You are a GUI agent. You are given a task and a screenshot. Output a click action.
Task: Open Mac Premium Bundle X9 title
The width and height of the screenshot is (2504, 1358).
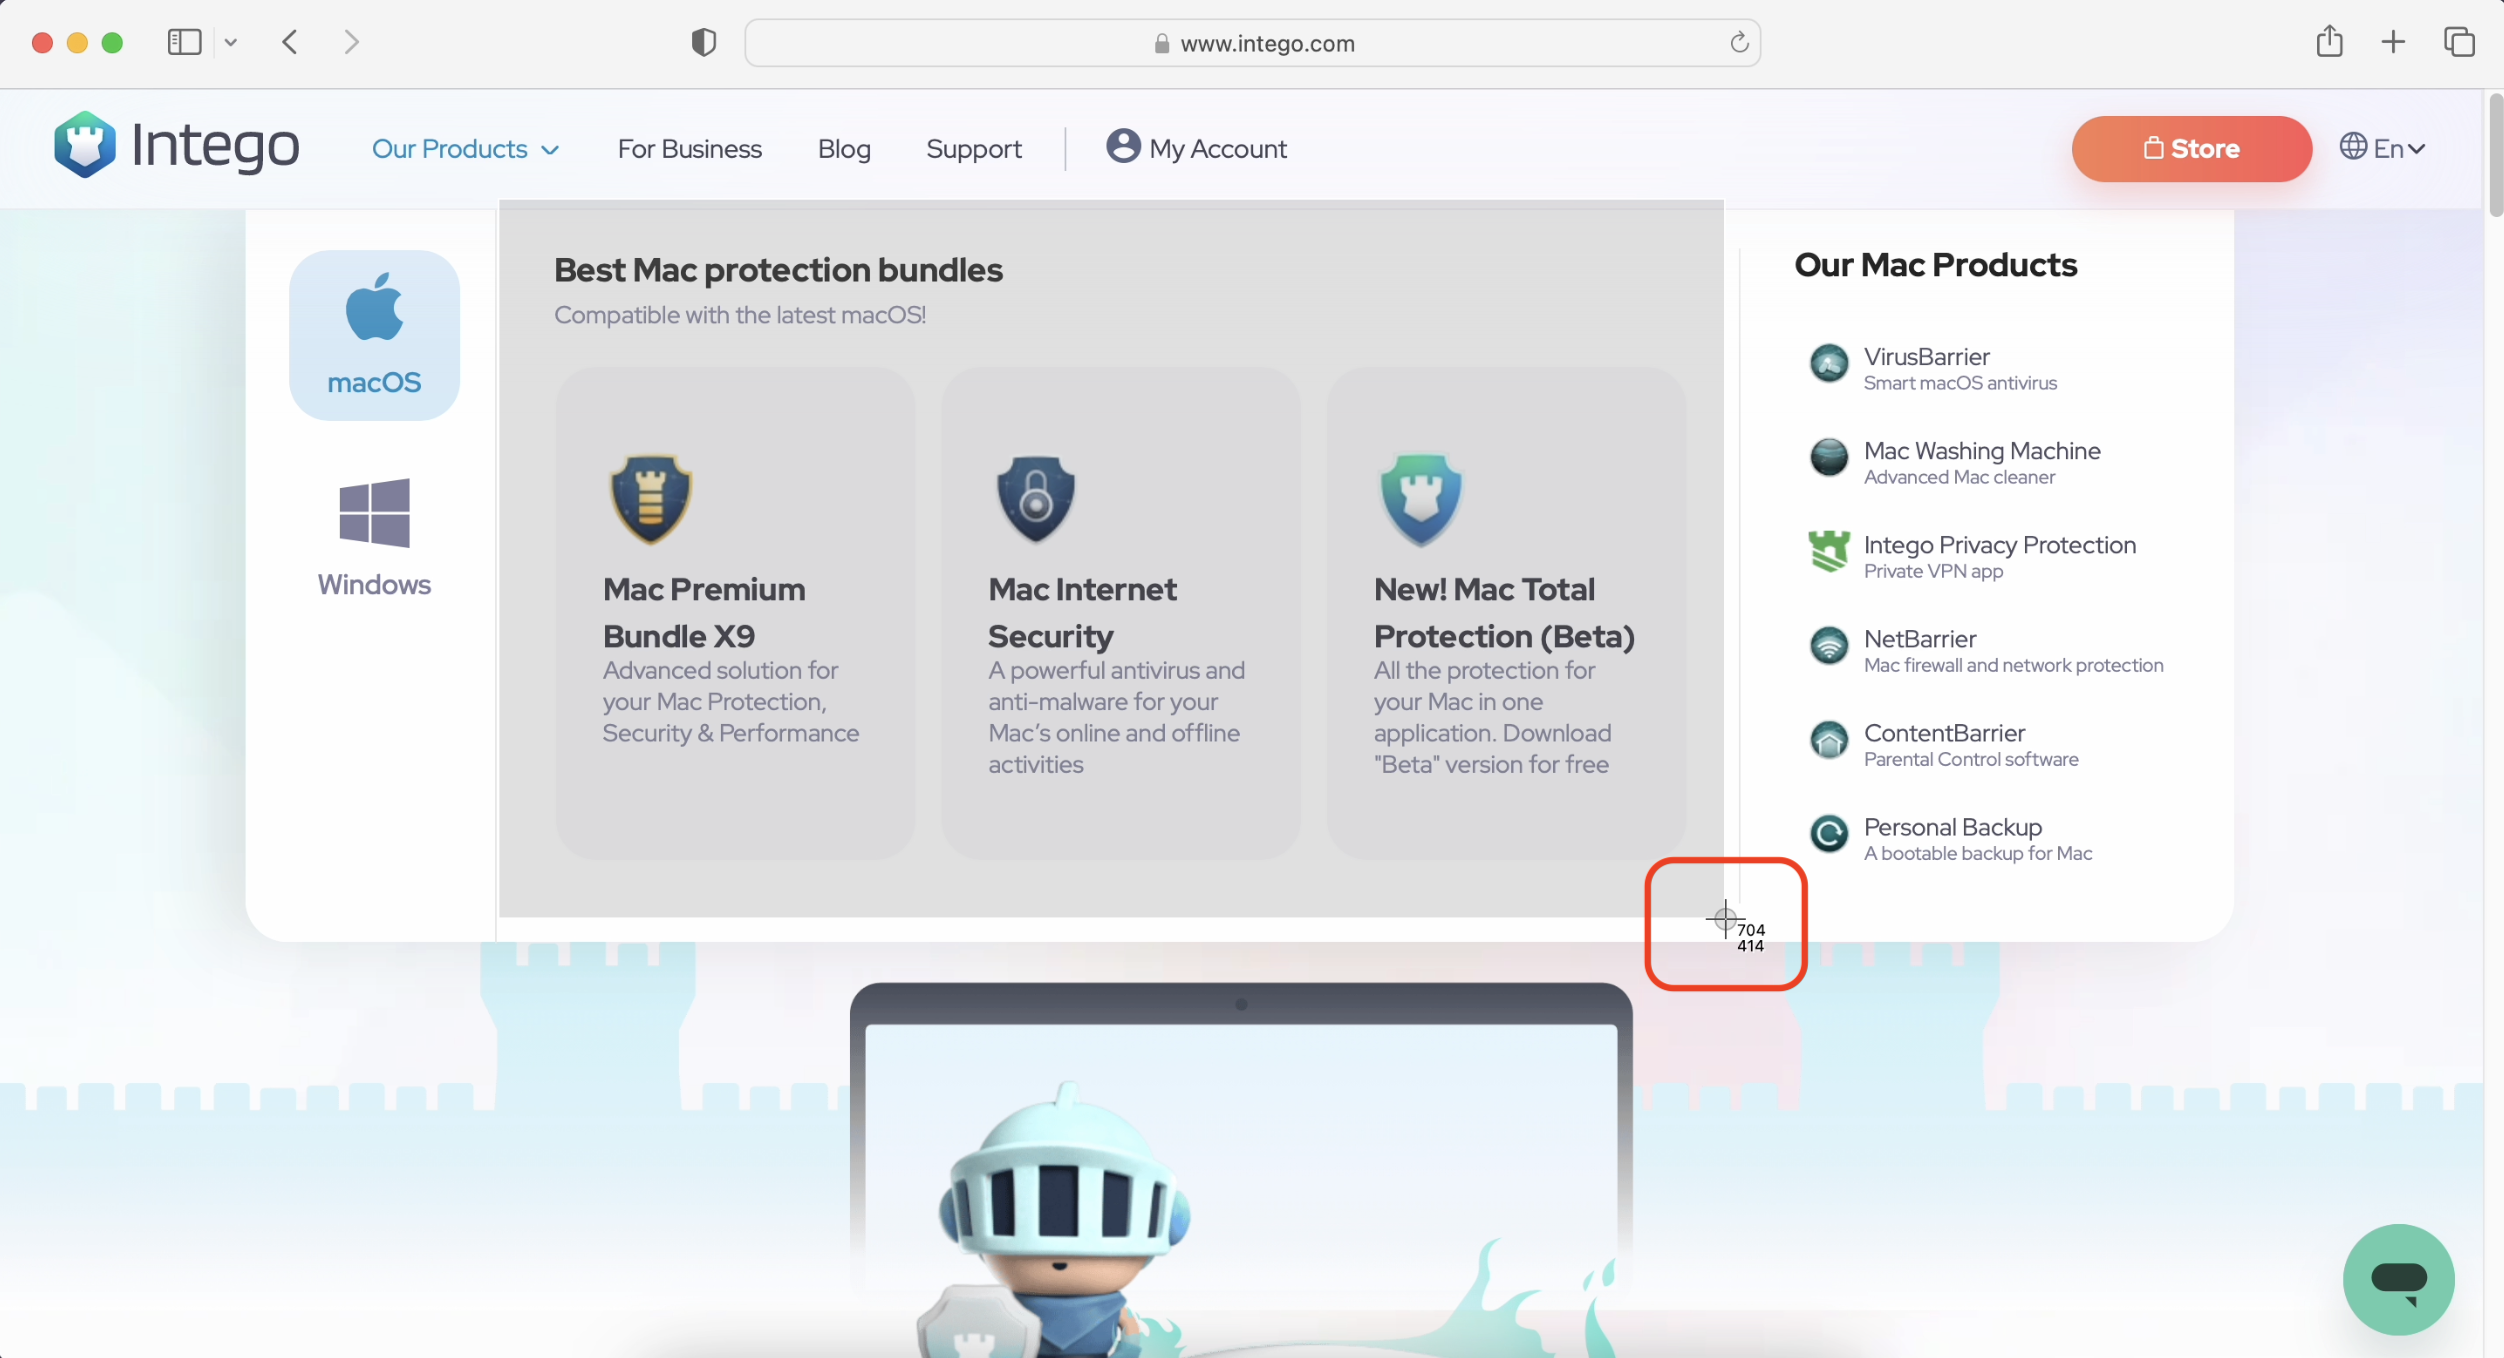704,612
